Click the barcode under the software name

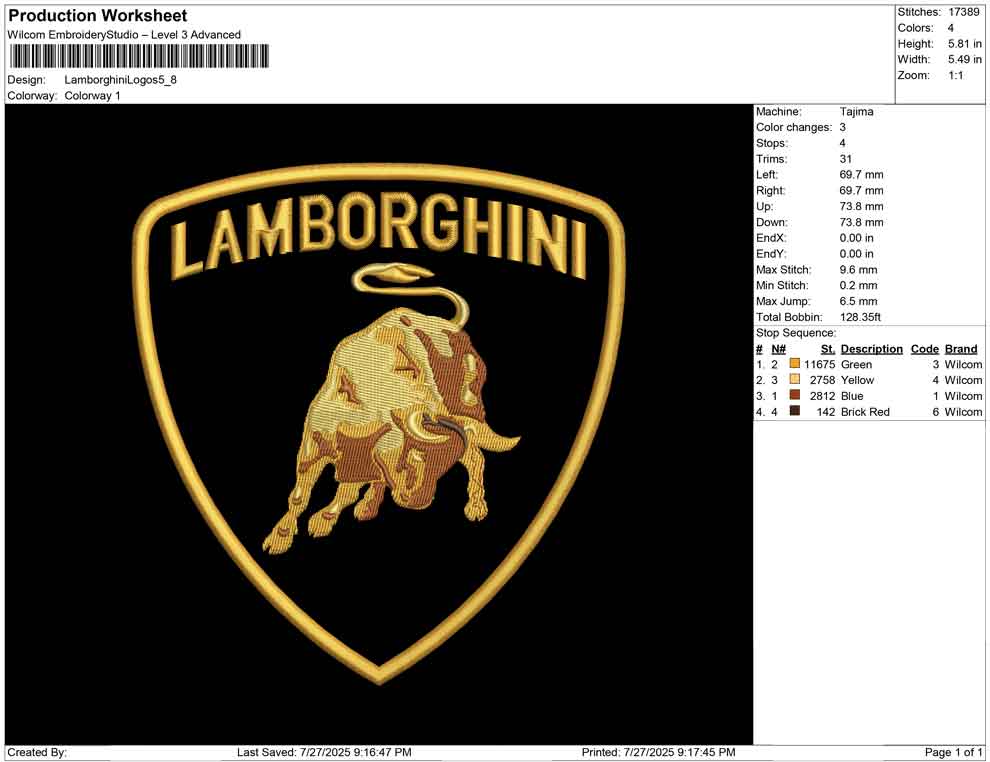[x=139, y=56]
